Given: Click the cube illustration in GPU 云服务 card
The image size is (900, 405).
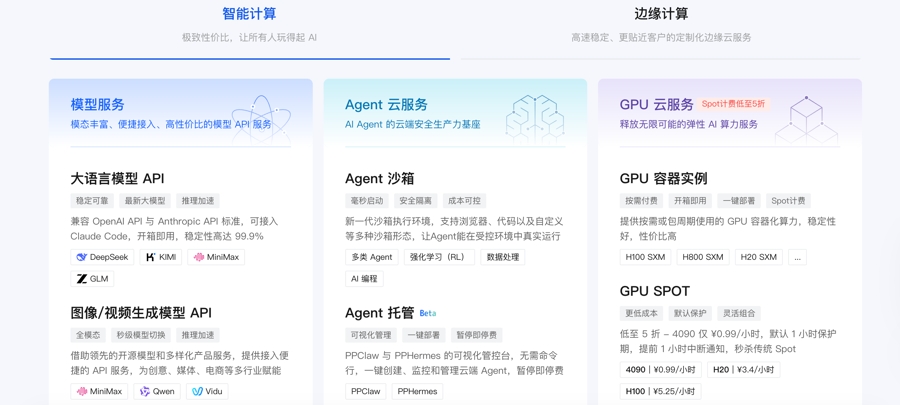Looking at the screenshot, I should (805, 118).
